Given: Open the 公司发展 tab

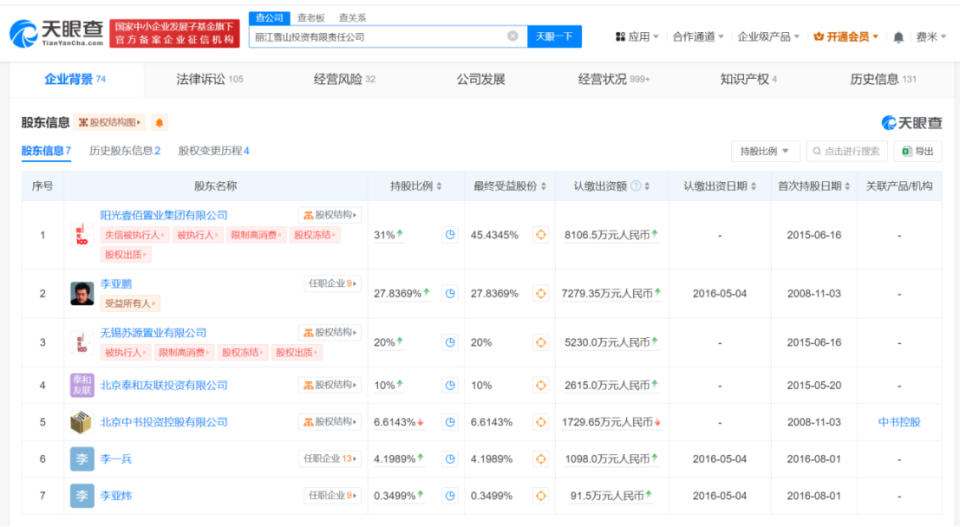Looking at the screenshot, I should [481, 79].
